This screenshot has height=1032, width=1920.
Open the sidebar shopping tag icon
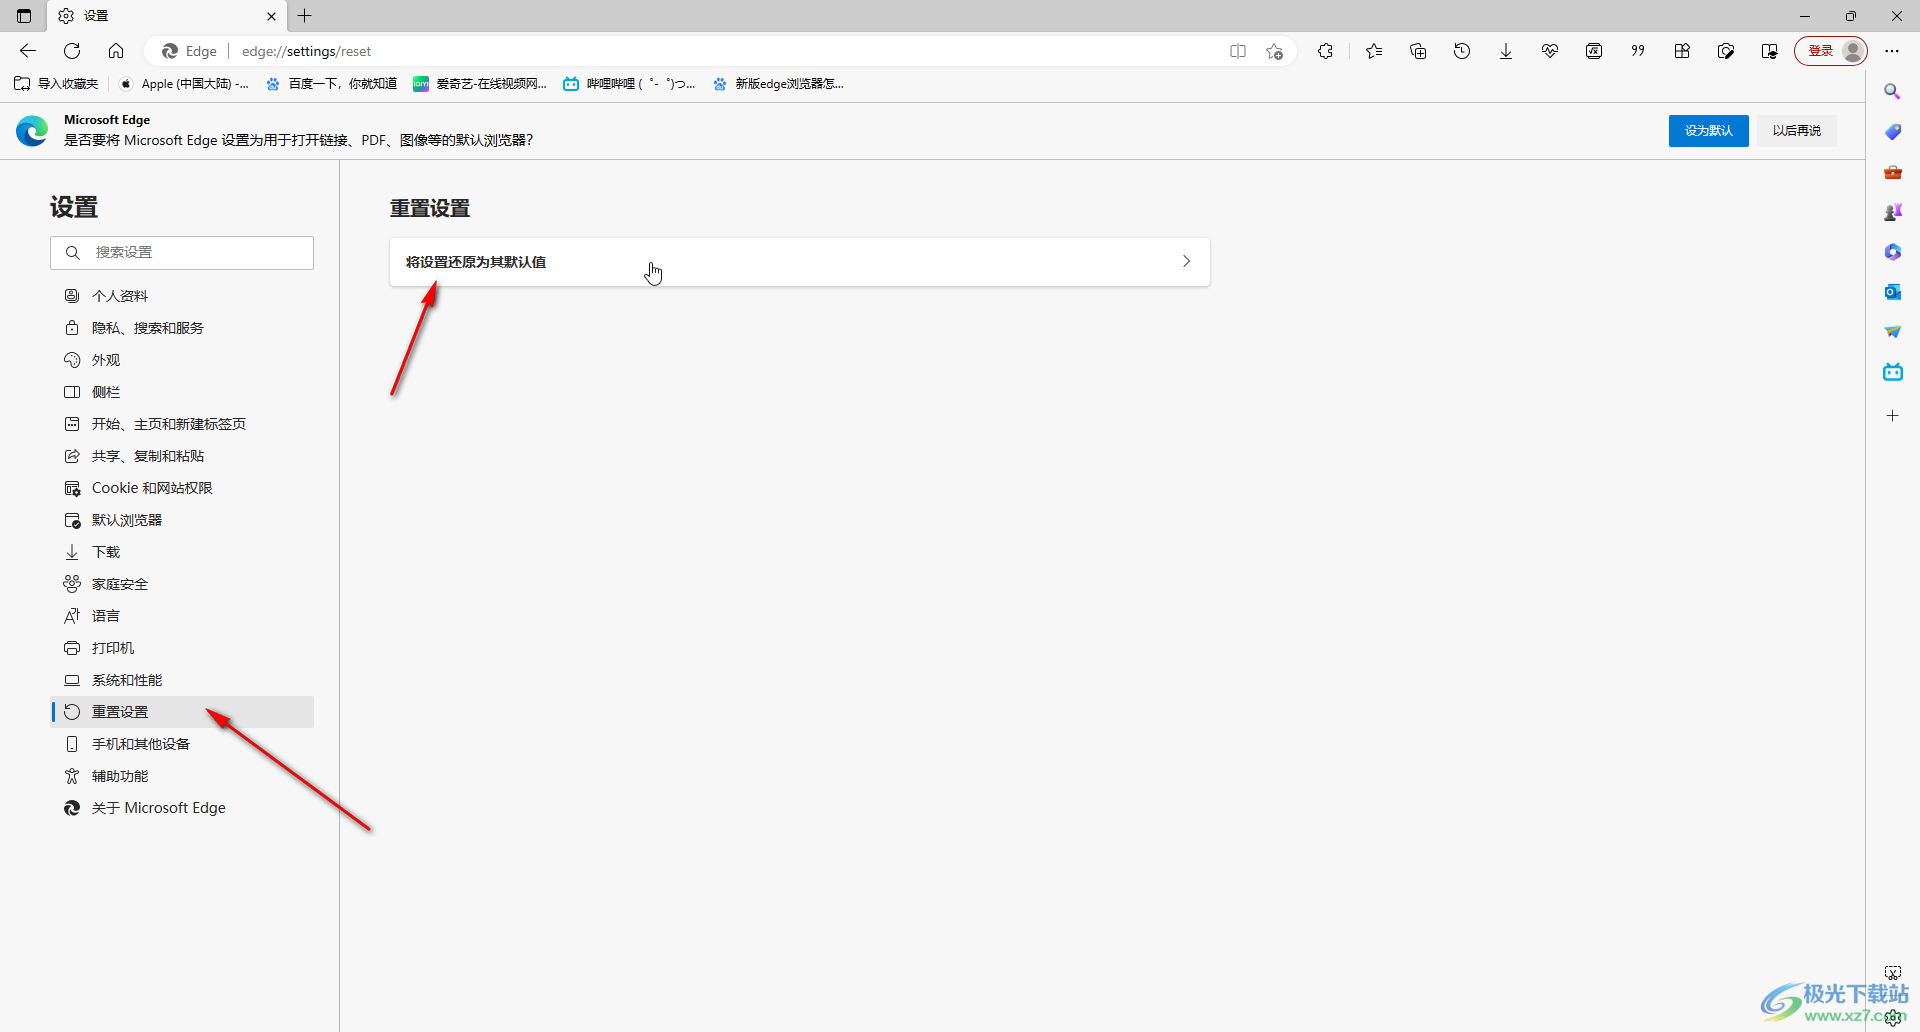1892,132
